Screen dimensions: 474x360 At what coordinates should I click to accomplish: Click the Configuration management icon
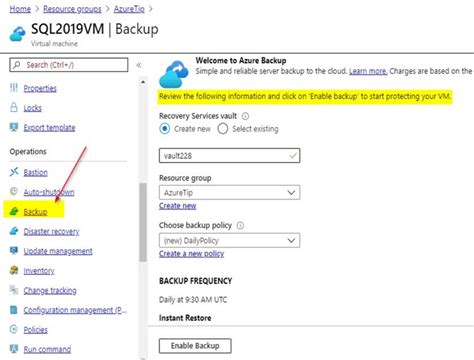[14, 310]
